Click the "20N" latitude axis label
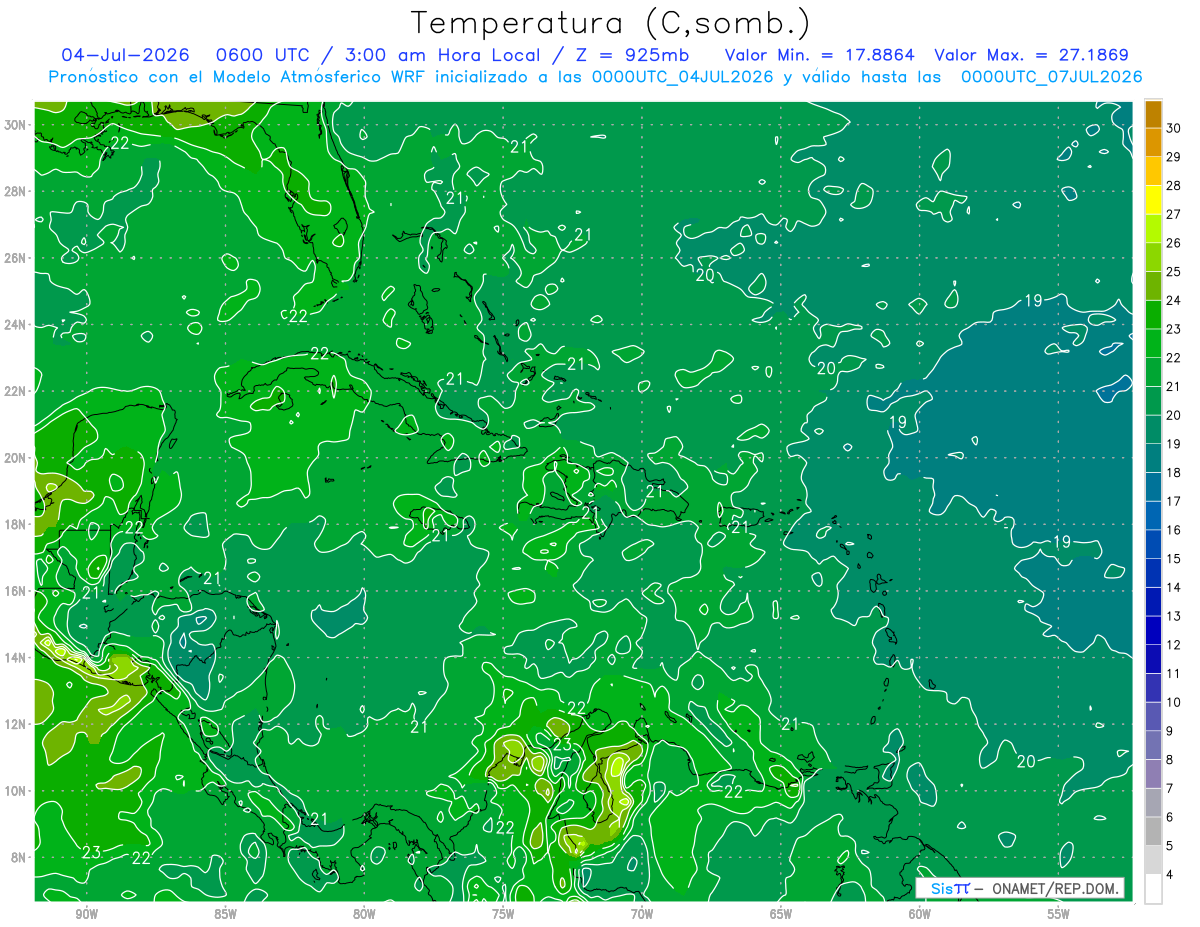Viewport: 1200px width, 927px height. [15, 458]
